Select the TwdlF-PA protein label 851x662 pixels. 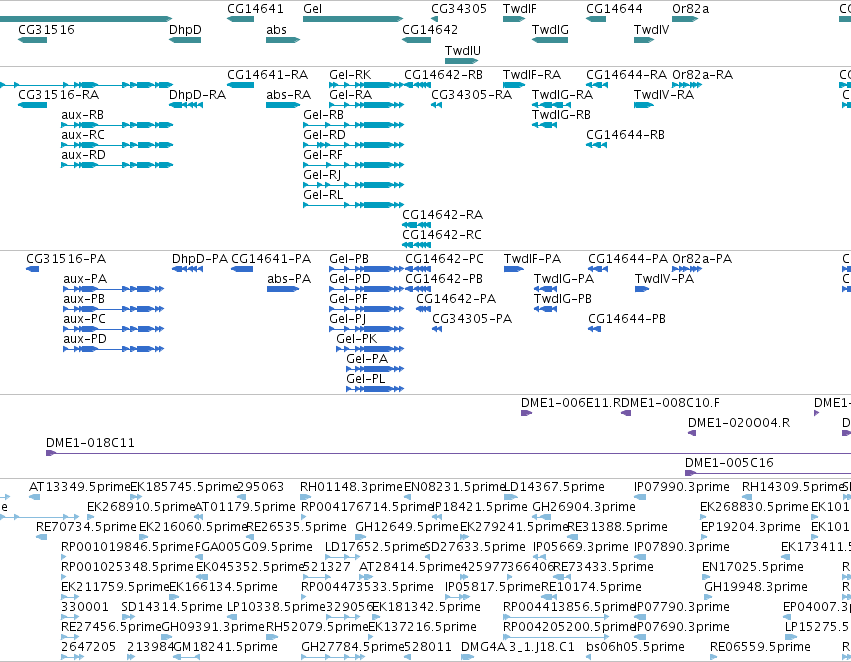532,259
